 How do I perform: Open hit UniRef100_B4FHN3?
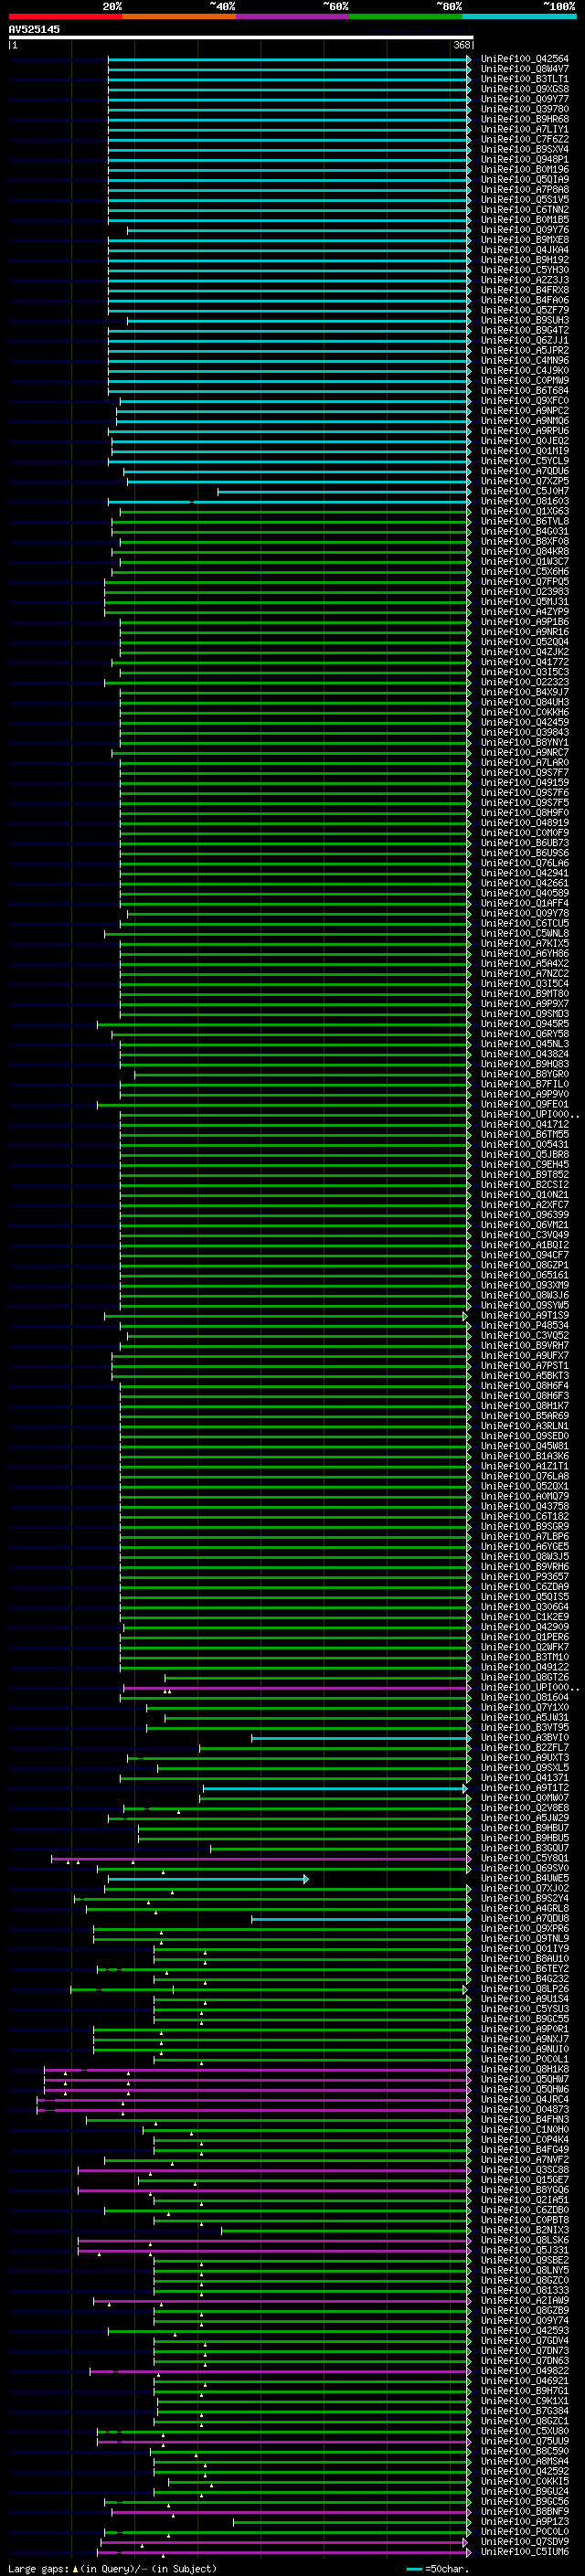click(524, 2119)
